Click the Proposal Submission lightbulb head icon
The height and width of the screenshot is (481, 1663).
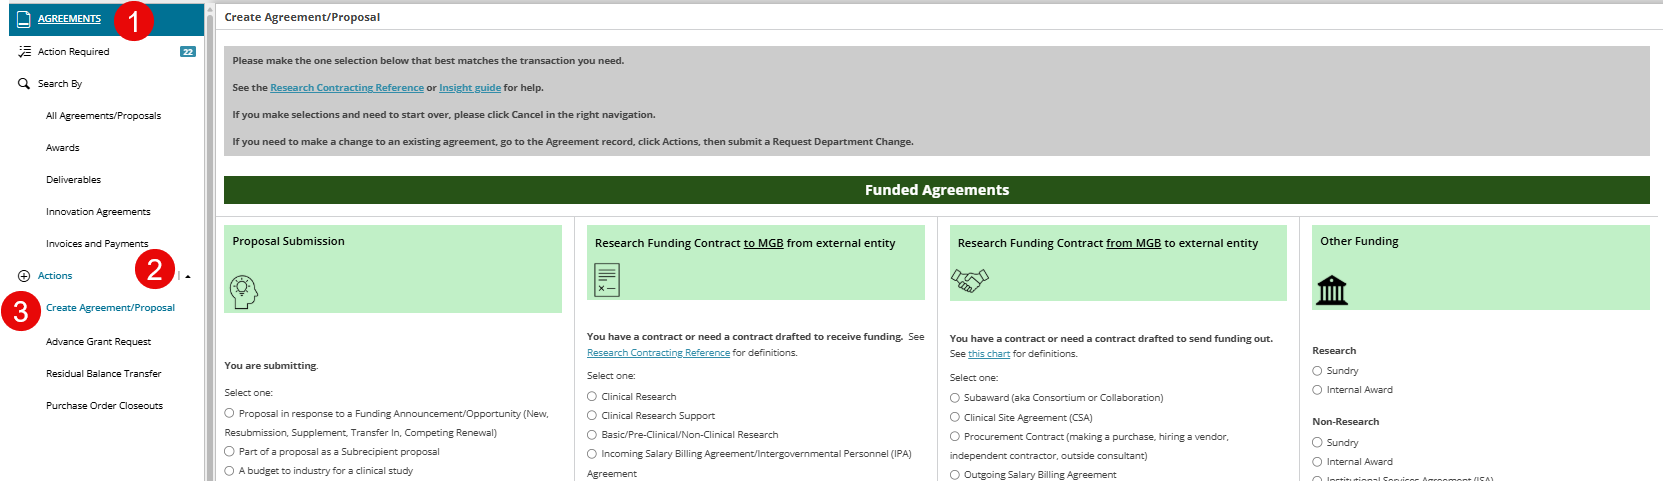244,291
